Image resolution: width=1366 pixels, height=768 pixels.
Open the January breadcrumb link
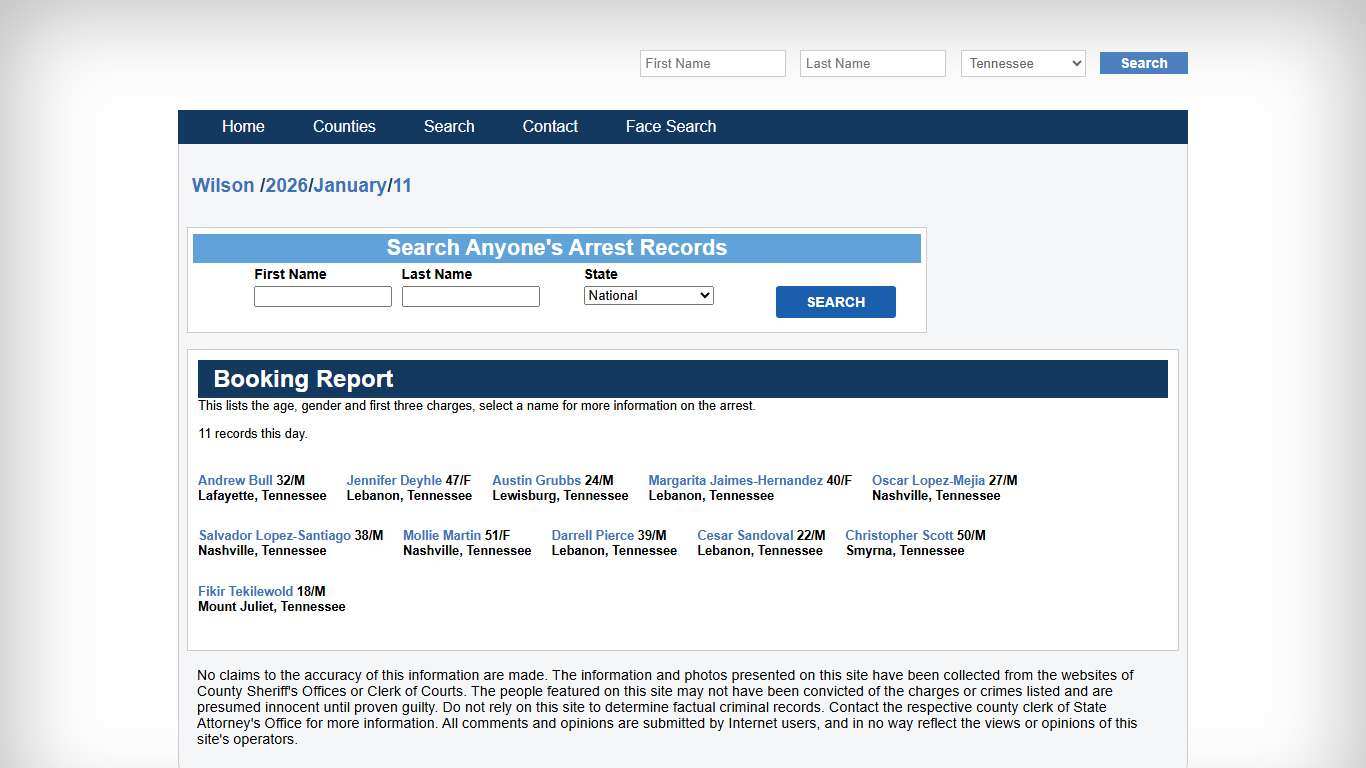[x=349, y=185]
